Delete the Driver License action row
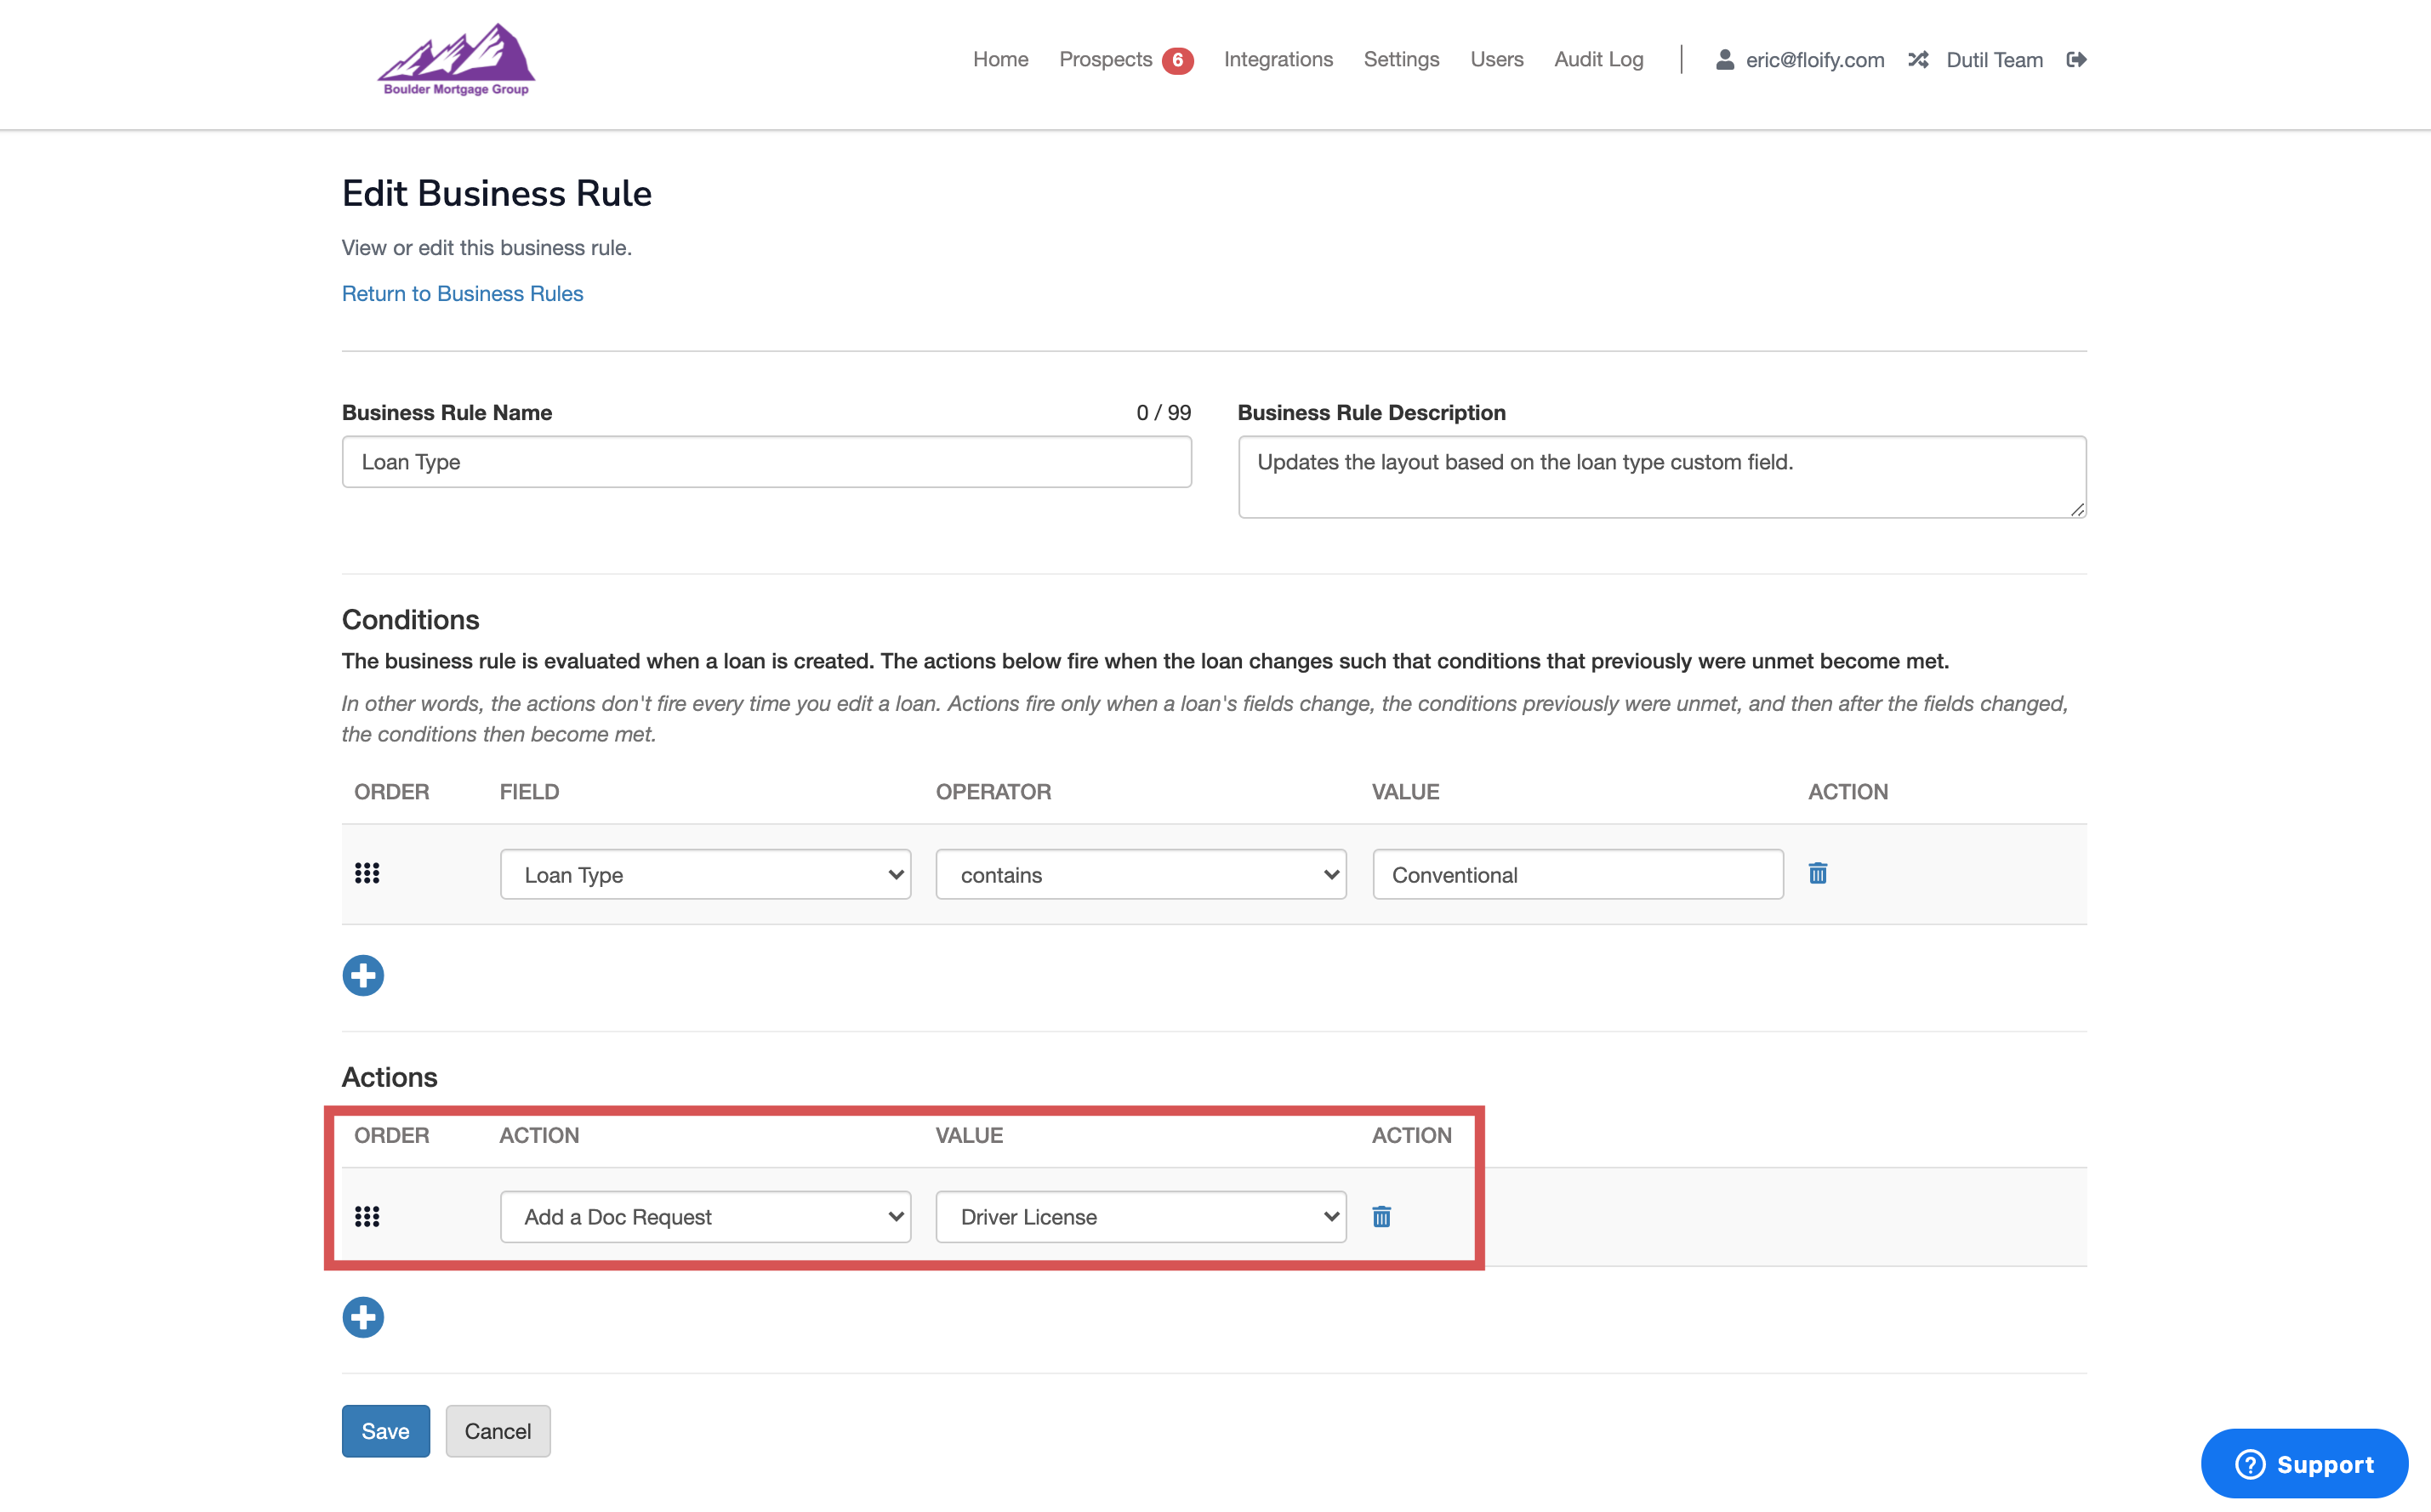This screenshot has height=1512, width=2431. click(1381, 1217)
